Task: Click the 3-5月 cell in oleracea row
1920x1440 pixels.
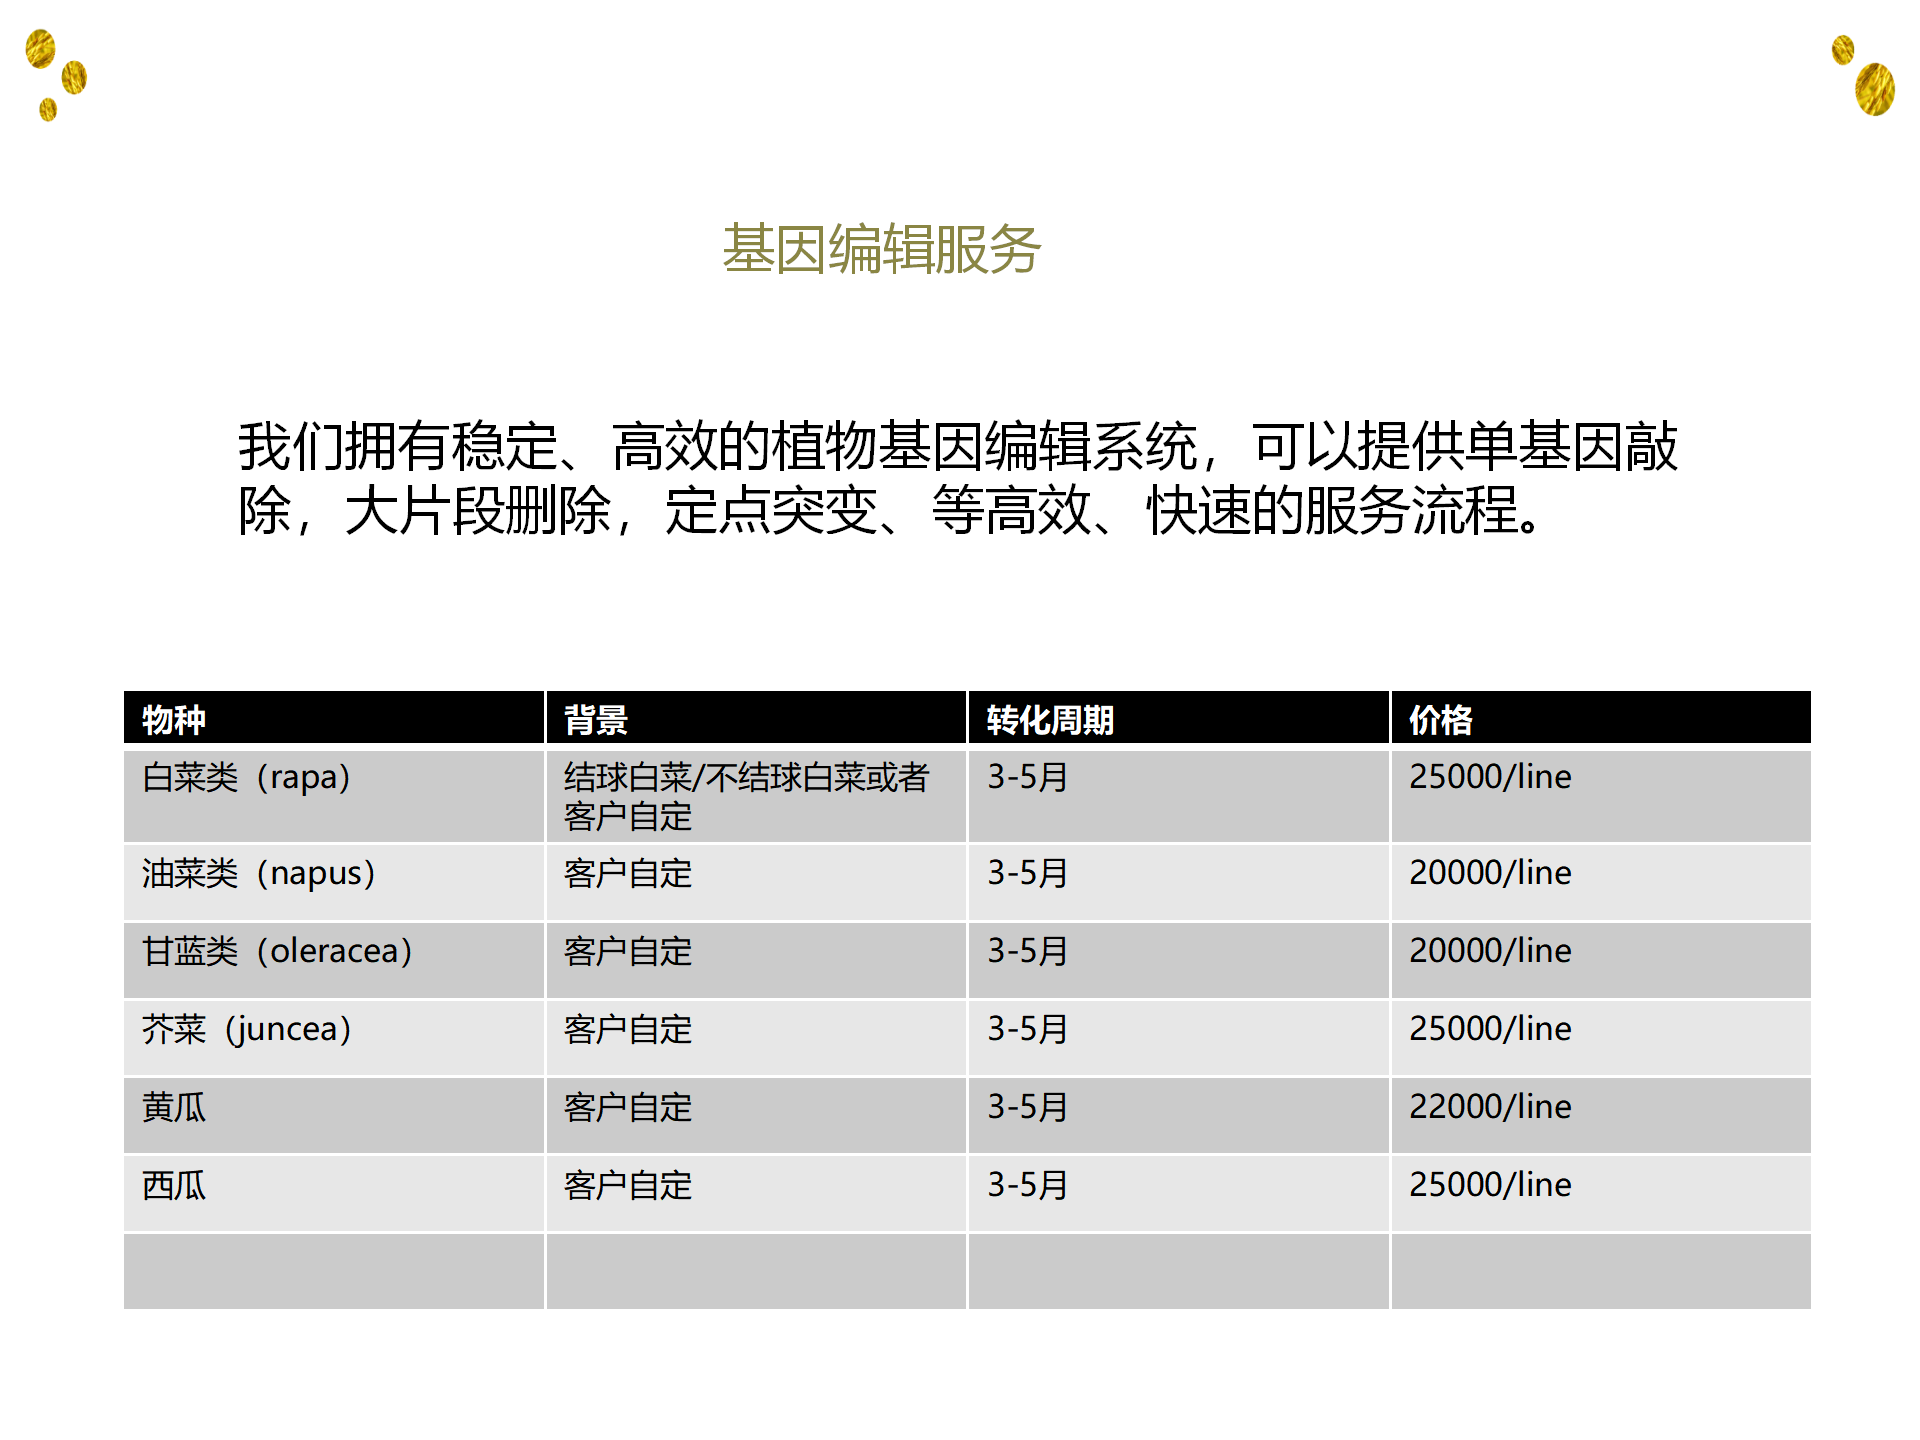Action: 1179,960
